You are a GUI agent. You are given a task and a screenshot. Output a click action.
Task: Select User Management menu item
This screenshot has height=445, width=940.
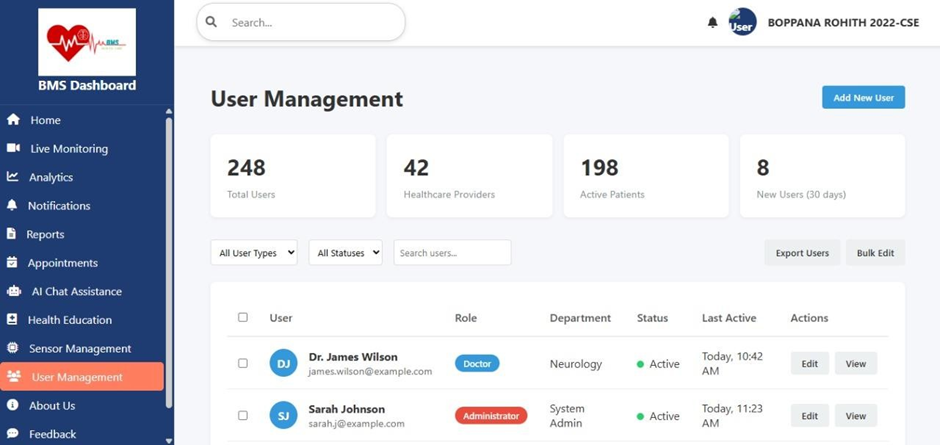[82, 377]
